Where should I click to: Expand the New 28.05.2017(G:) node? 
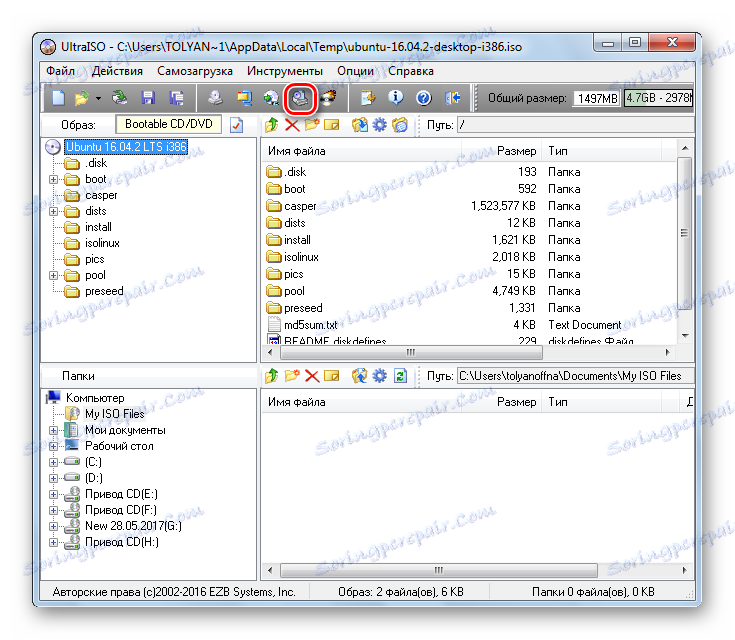point(53,526)
